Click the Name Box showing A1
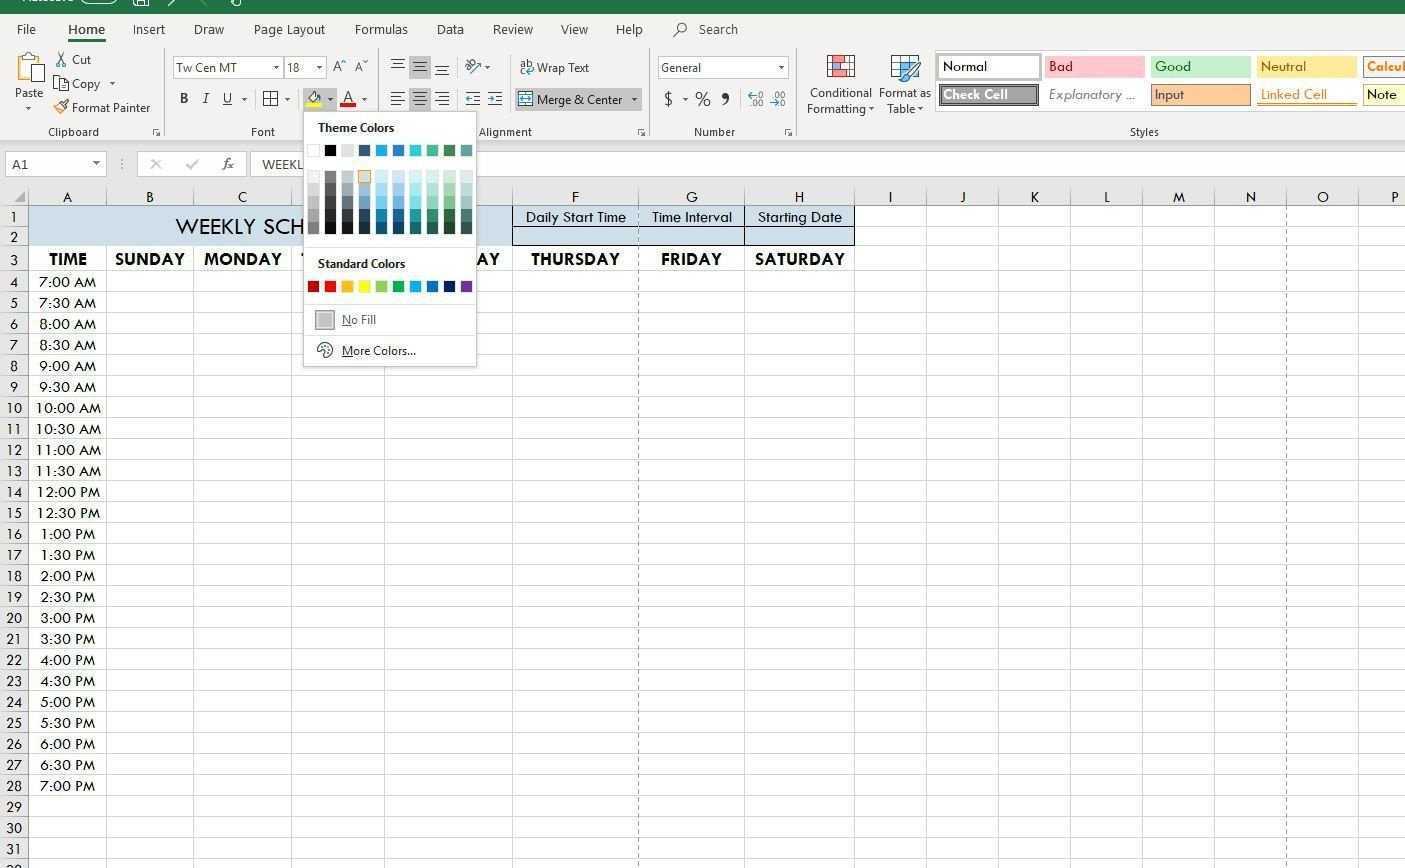This screenshot has width=1405, height=868. click(48, 164)
